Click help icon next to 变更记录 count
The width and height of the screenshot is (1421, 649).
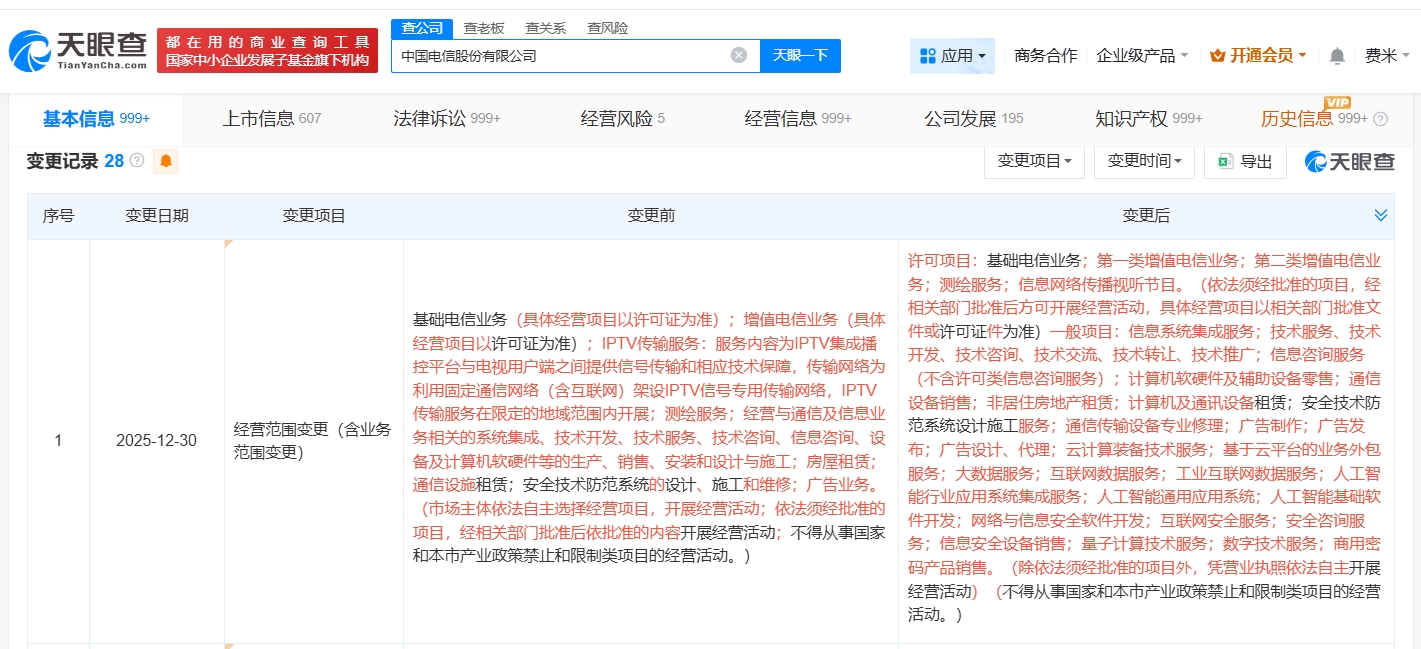click(137, 161)
